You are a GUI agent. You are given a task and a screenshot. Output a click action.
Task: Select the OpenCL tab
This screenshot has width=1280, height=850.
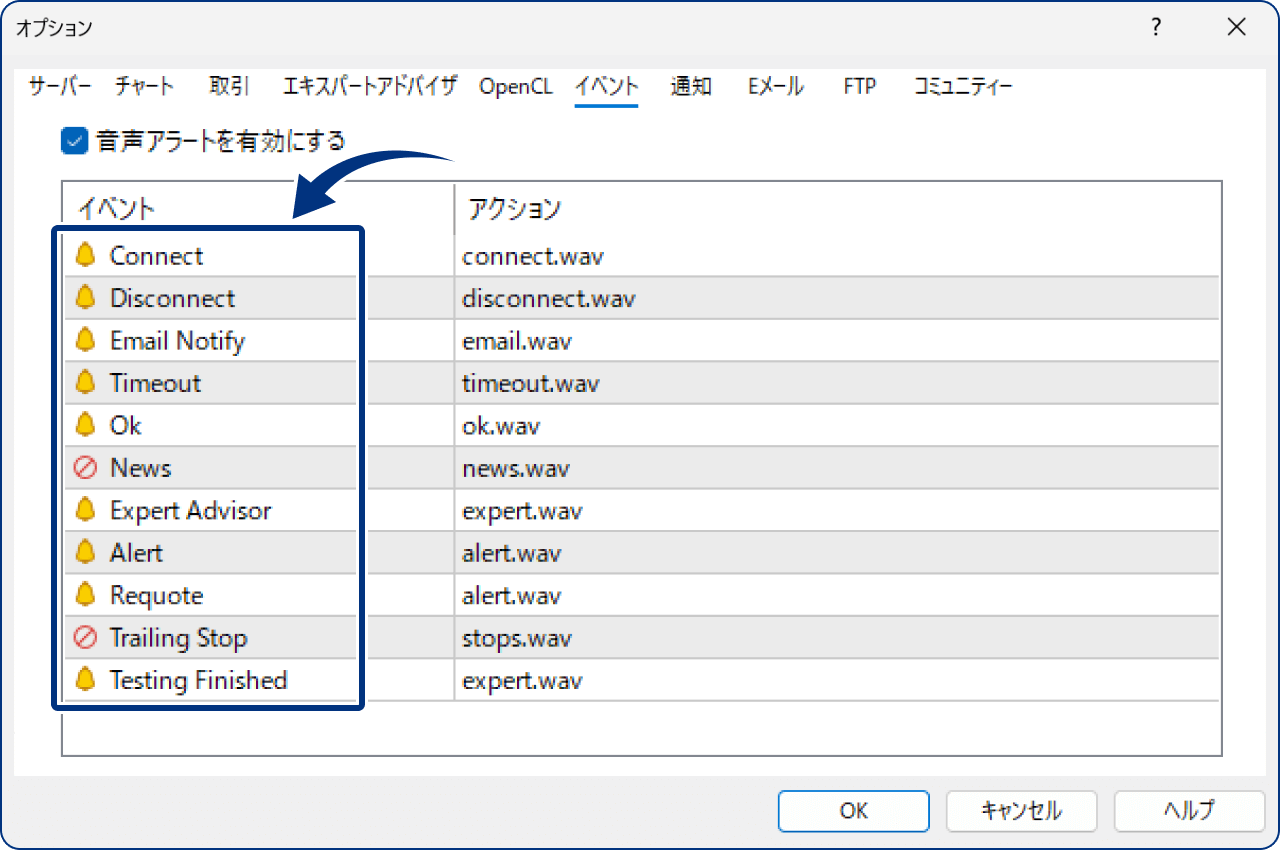pyautogui.click(x=516, y=87)
